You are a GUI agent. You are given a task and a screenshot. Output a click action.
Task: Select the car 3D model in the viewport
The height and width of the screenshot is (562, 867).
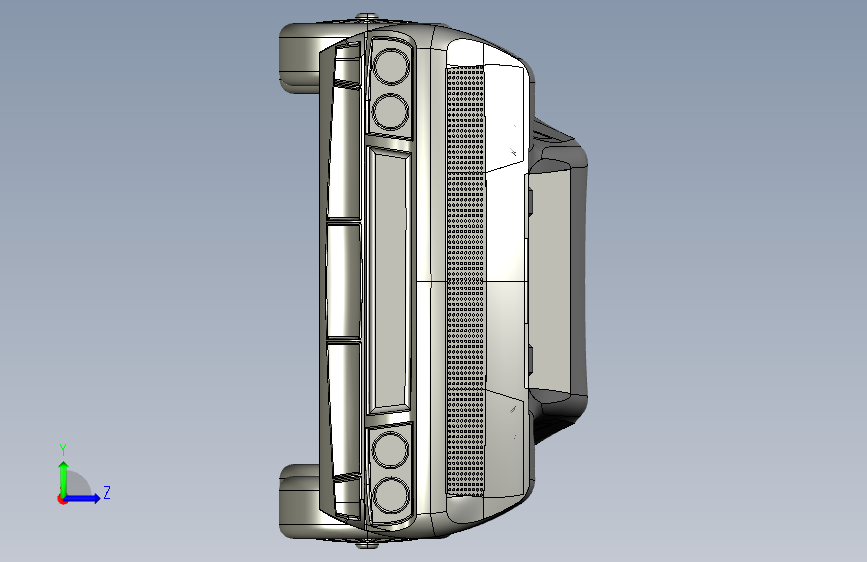point(433,280)
